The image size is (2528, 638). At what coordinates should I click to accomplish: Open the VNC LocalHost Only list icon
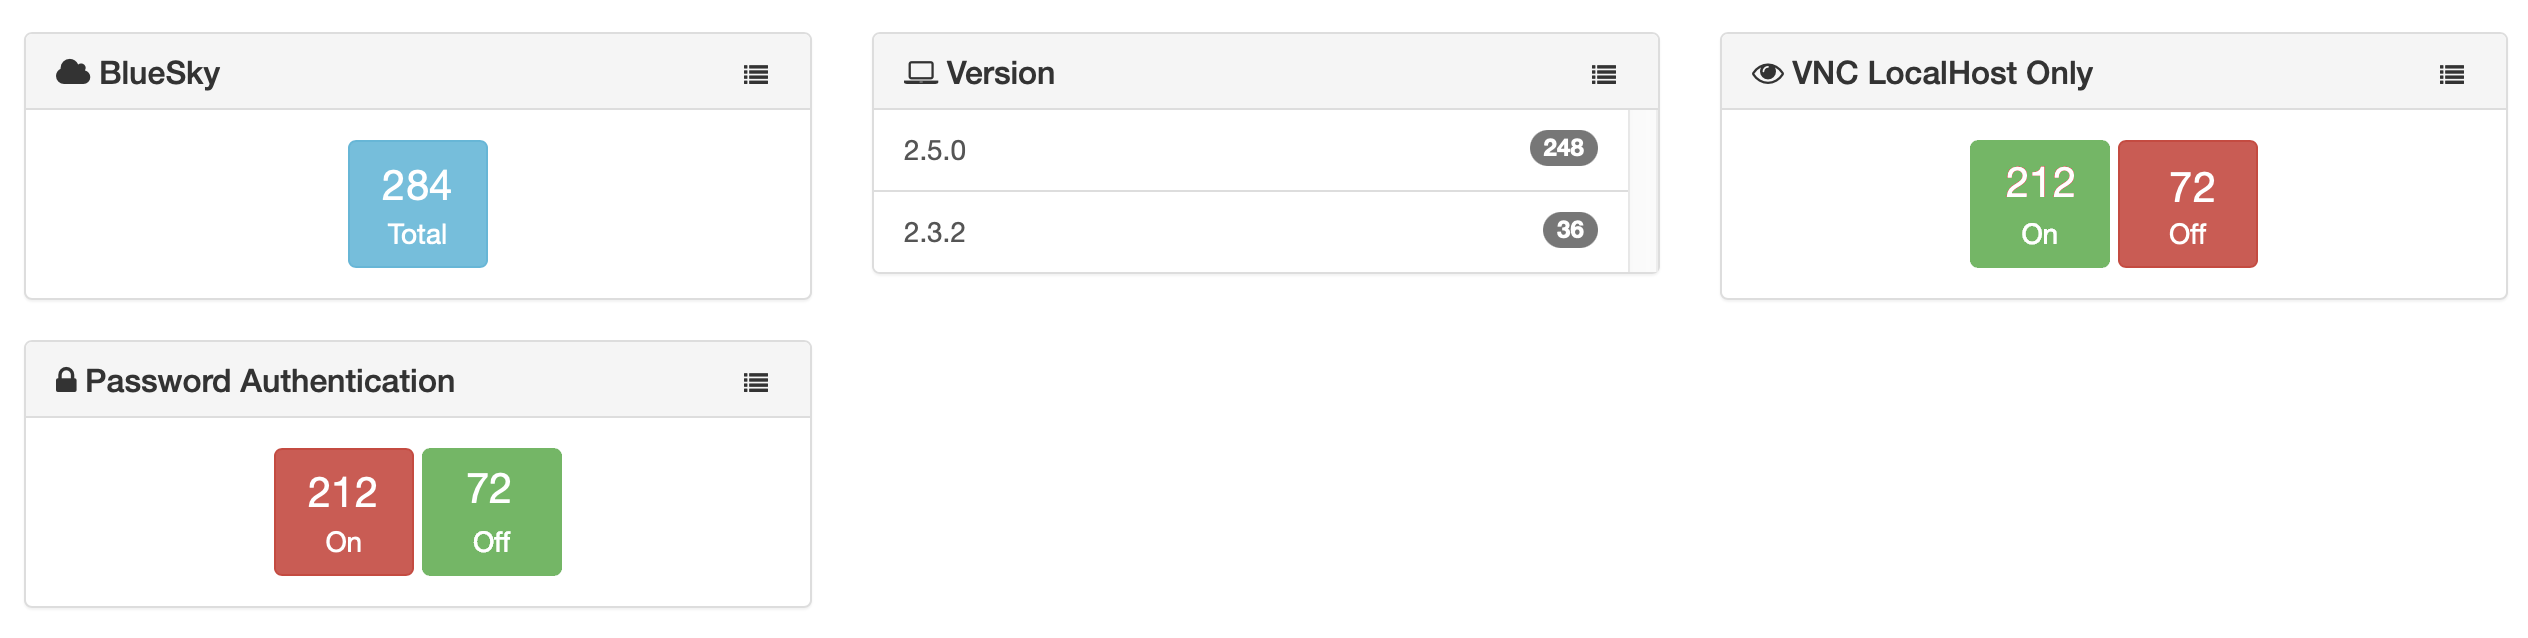tap(2452, 74)
